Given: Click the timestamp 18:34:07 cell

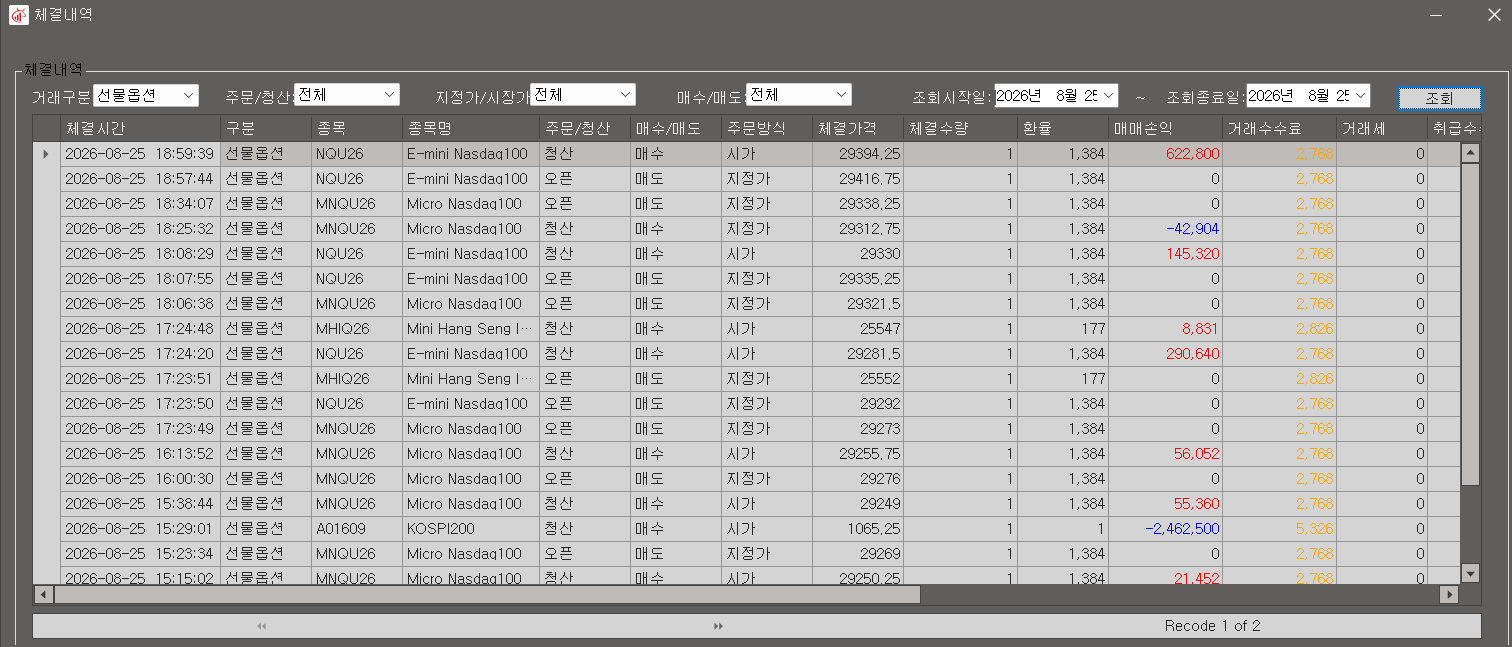Looking at the screenshot, I should tap(141, 204).
